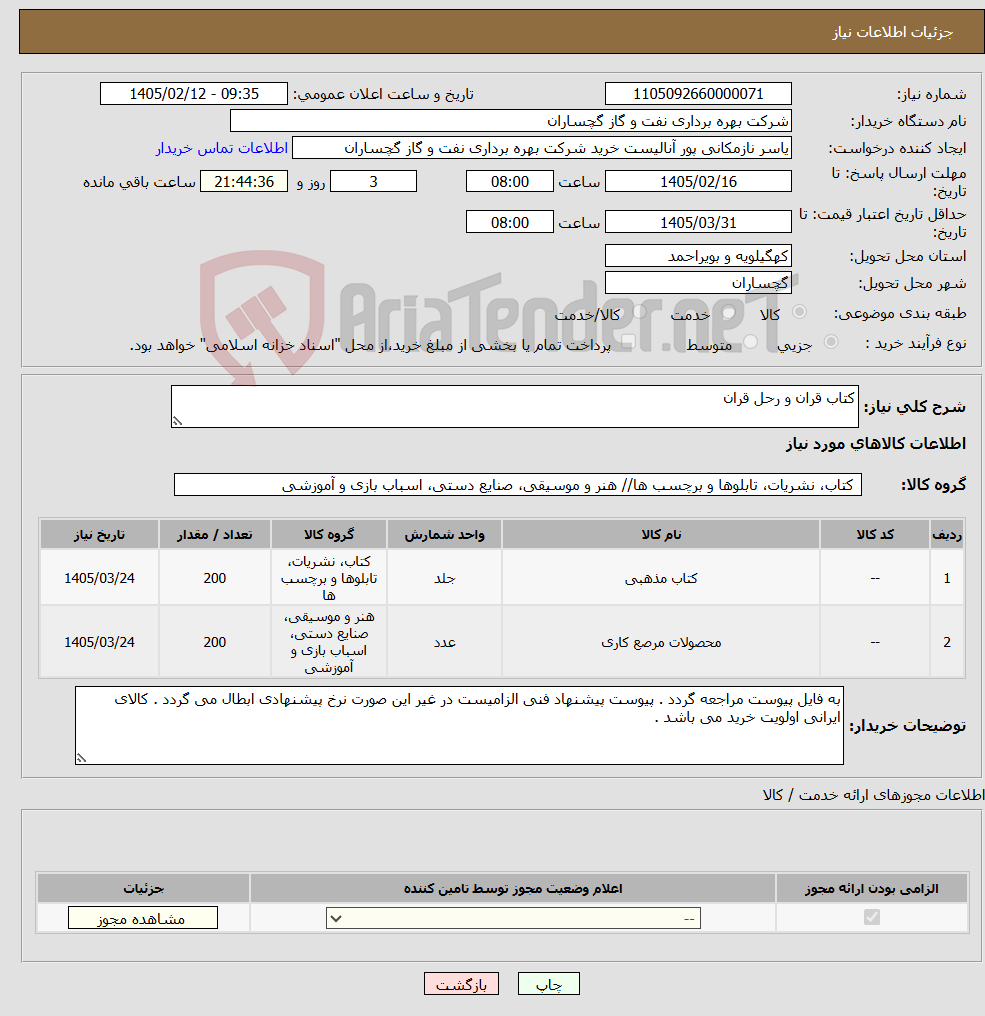Click the جزئیات column header
The width and height of the screenshot is (985, 1016).
143,888
